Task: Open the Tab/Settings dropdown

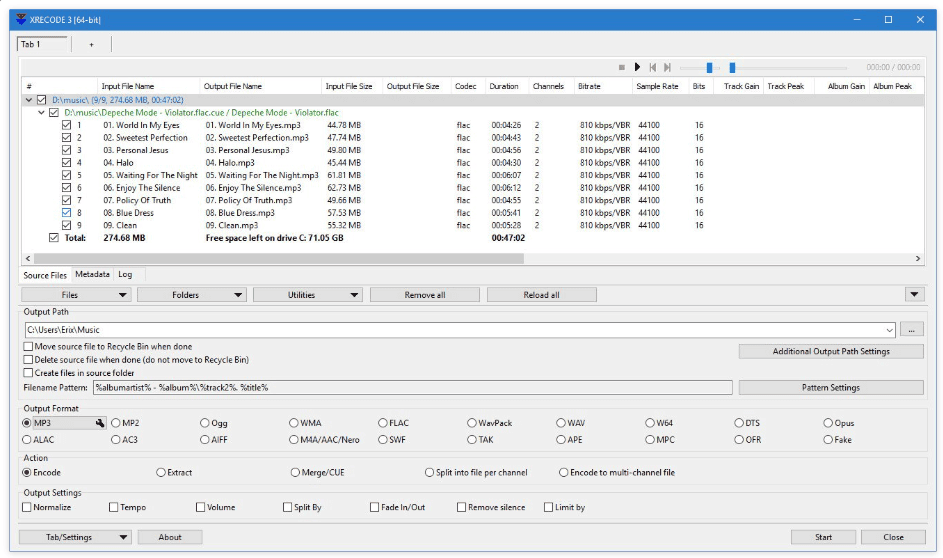Action: click(75, 537)
